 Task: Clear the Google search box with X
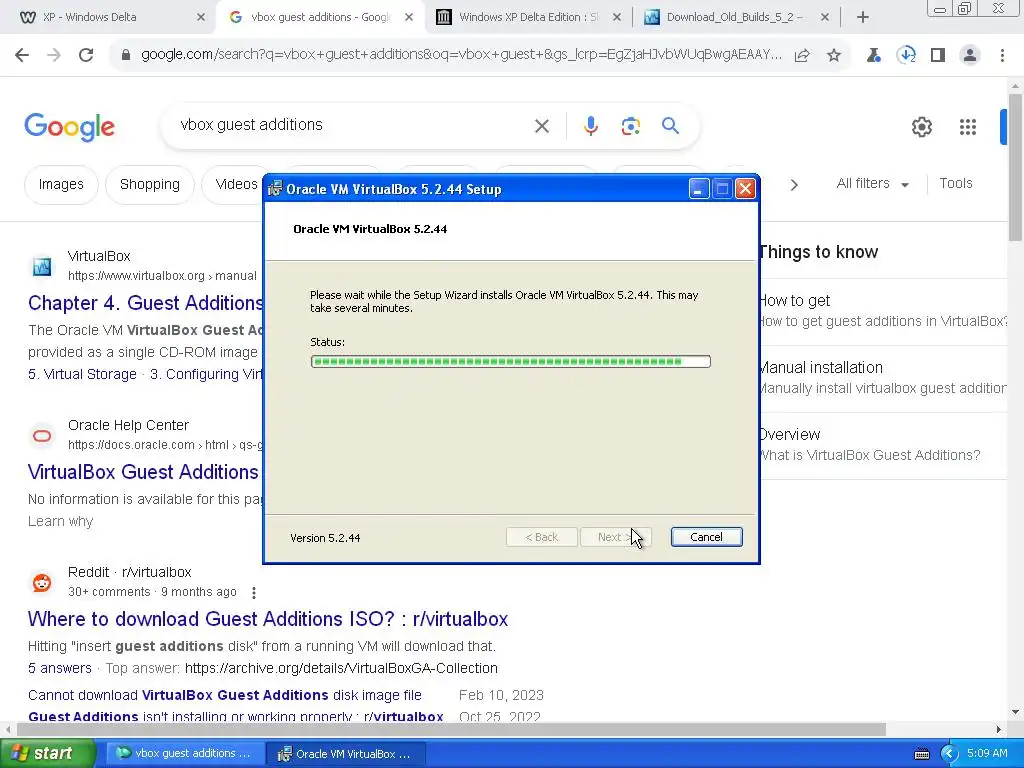click(x=542, y=126)
